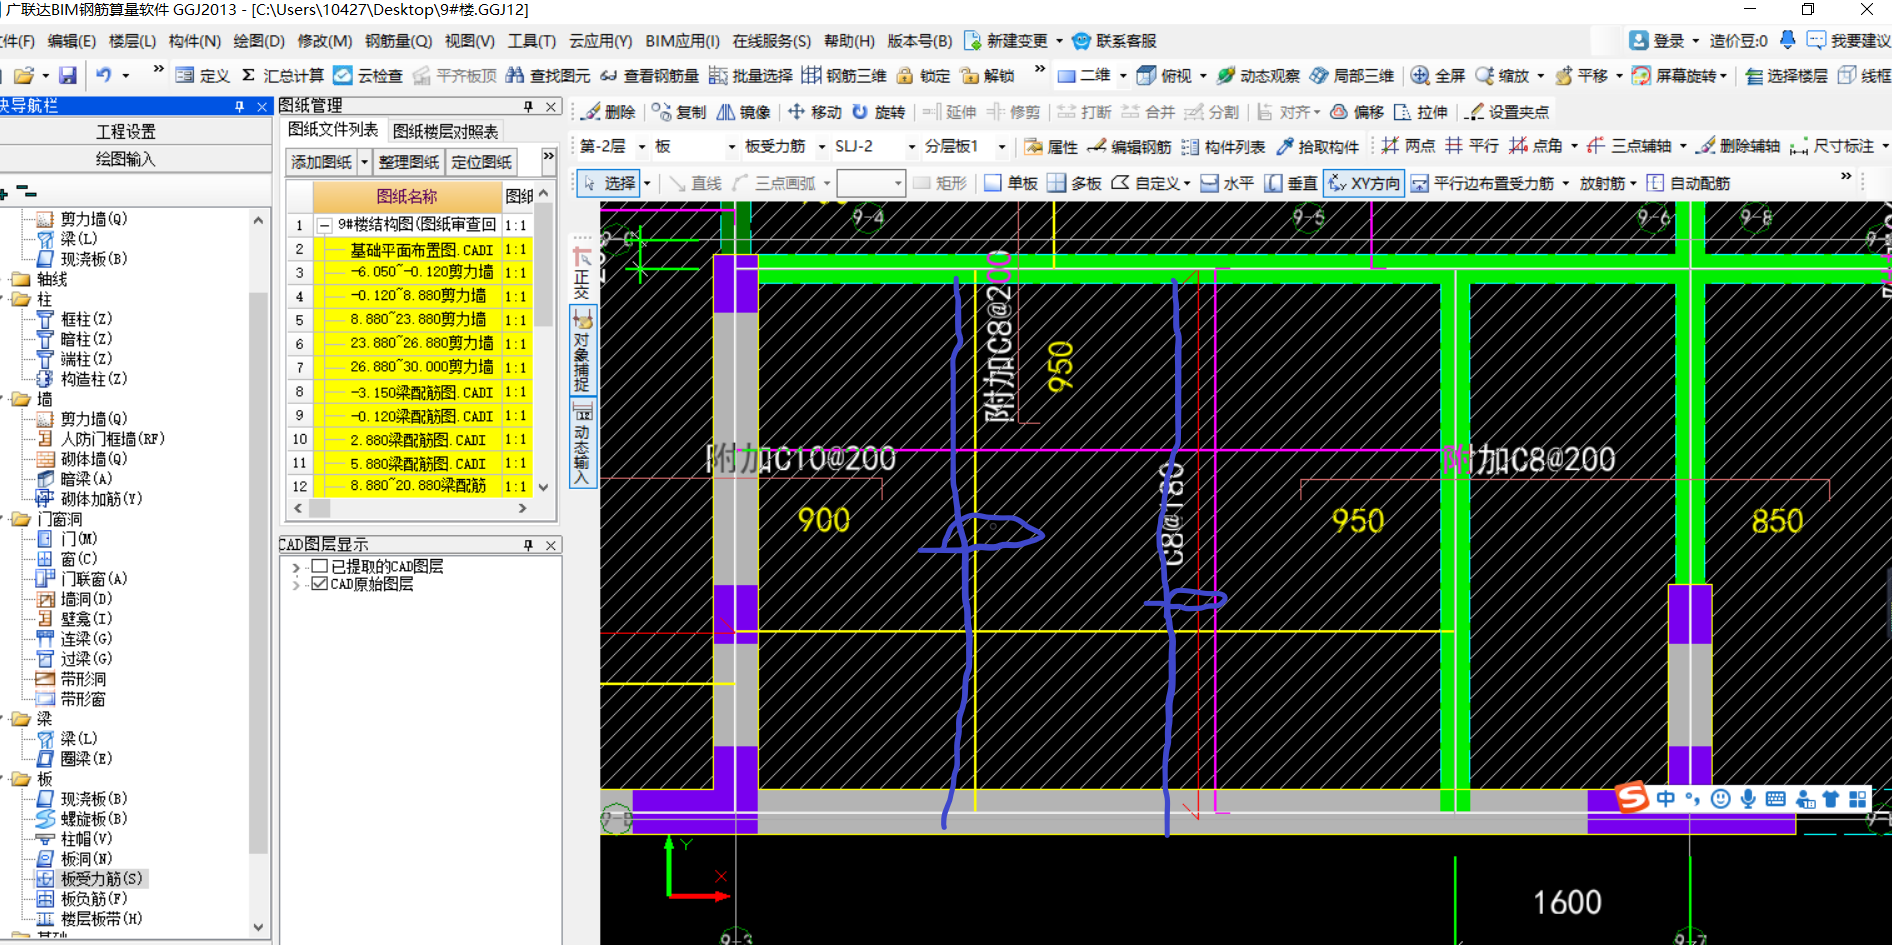The height and width of the screenshot is (945, 1892).
Task: Click the 动态观察 orbit tool
Action: tap(1258, 75)
